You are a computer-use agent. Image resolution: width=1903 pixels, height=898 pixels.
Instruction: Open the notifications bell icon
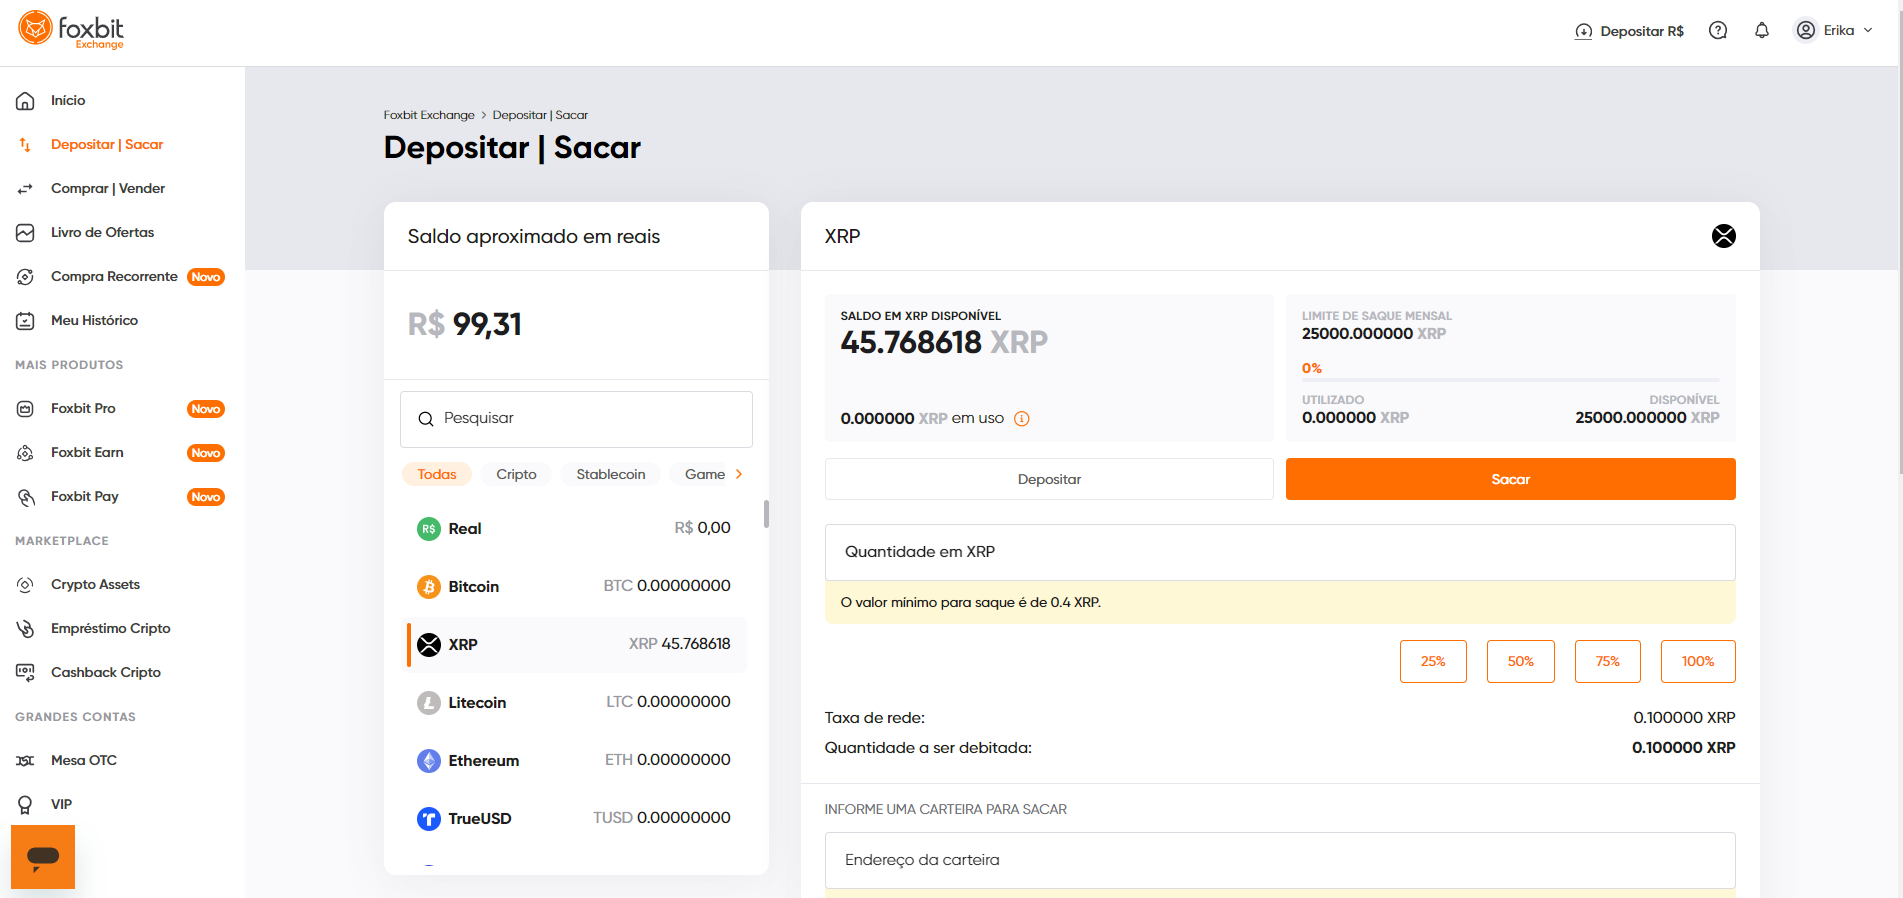1762,31
